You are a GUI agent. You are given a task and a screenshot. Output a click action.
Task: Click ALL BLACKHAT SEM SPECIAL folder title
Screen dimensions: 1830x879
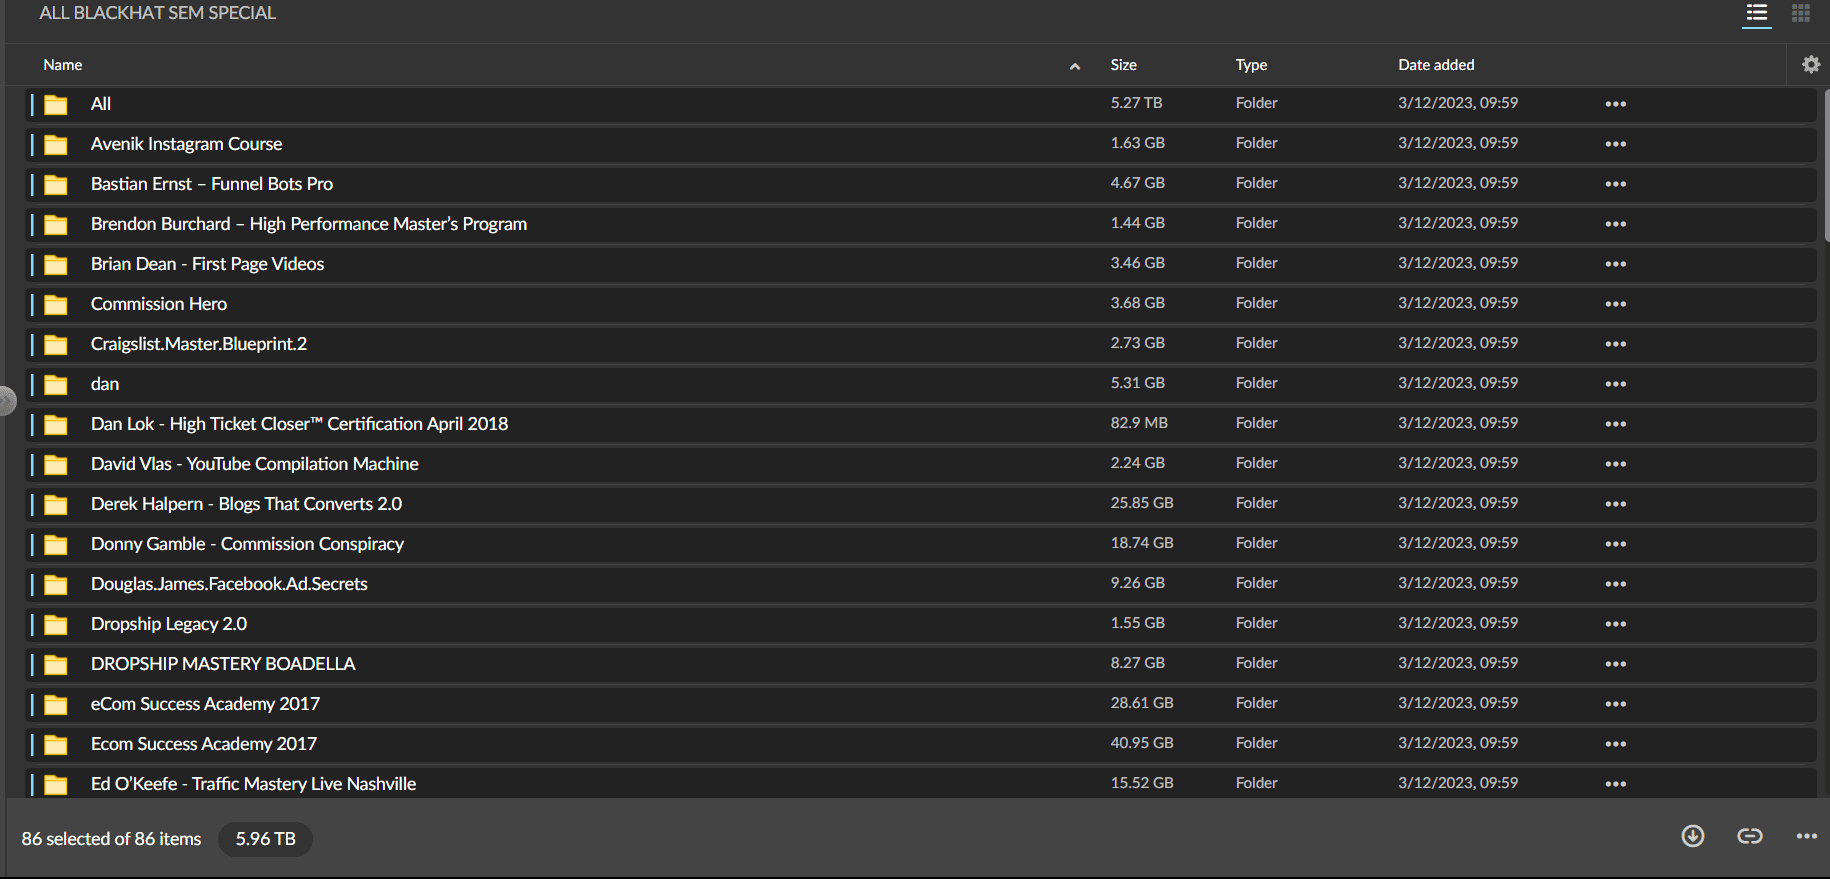pos(157,13)
